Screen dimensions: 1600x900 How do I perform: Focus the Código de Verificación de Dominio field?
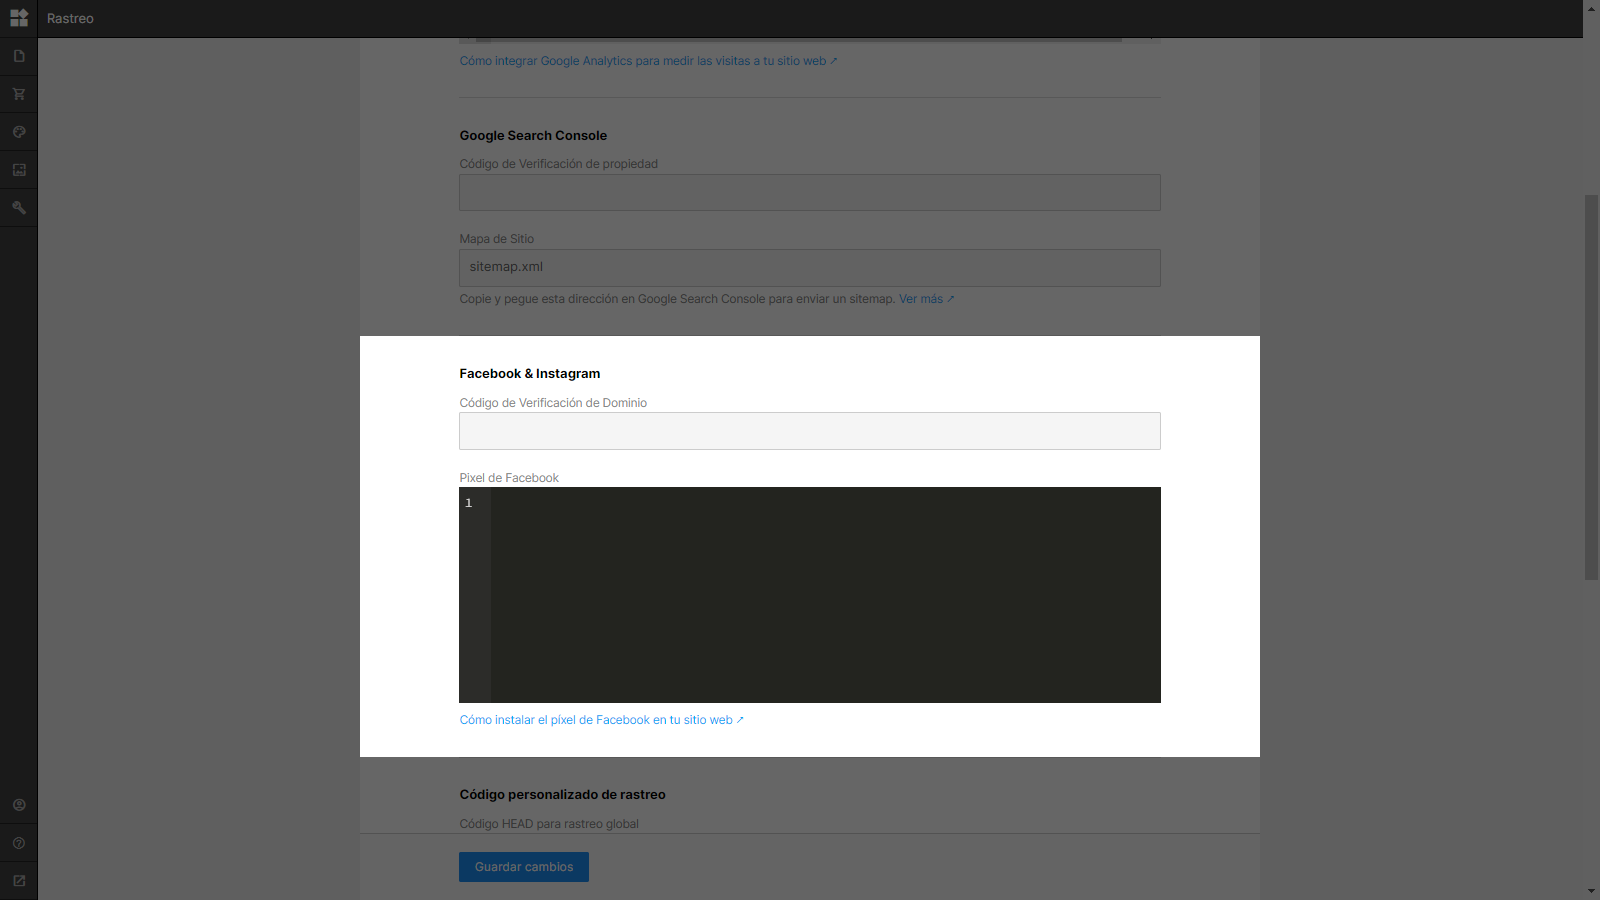(810, 431)
